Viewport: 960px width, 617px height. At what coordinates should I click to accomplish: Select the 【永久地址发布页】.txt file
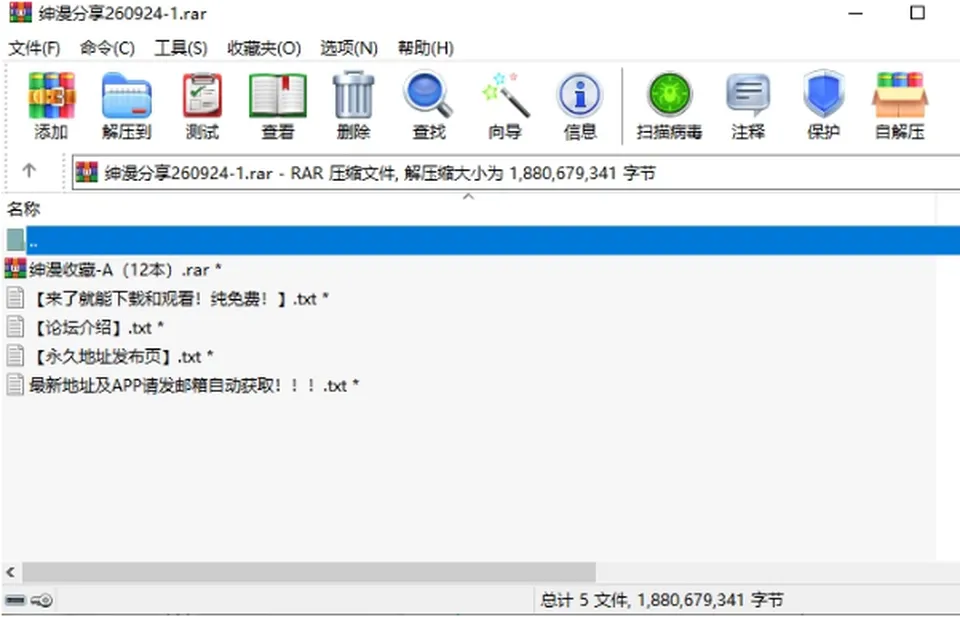point(110,356)
